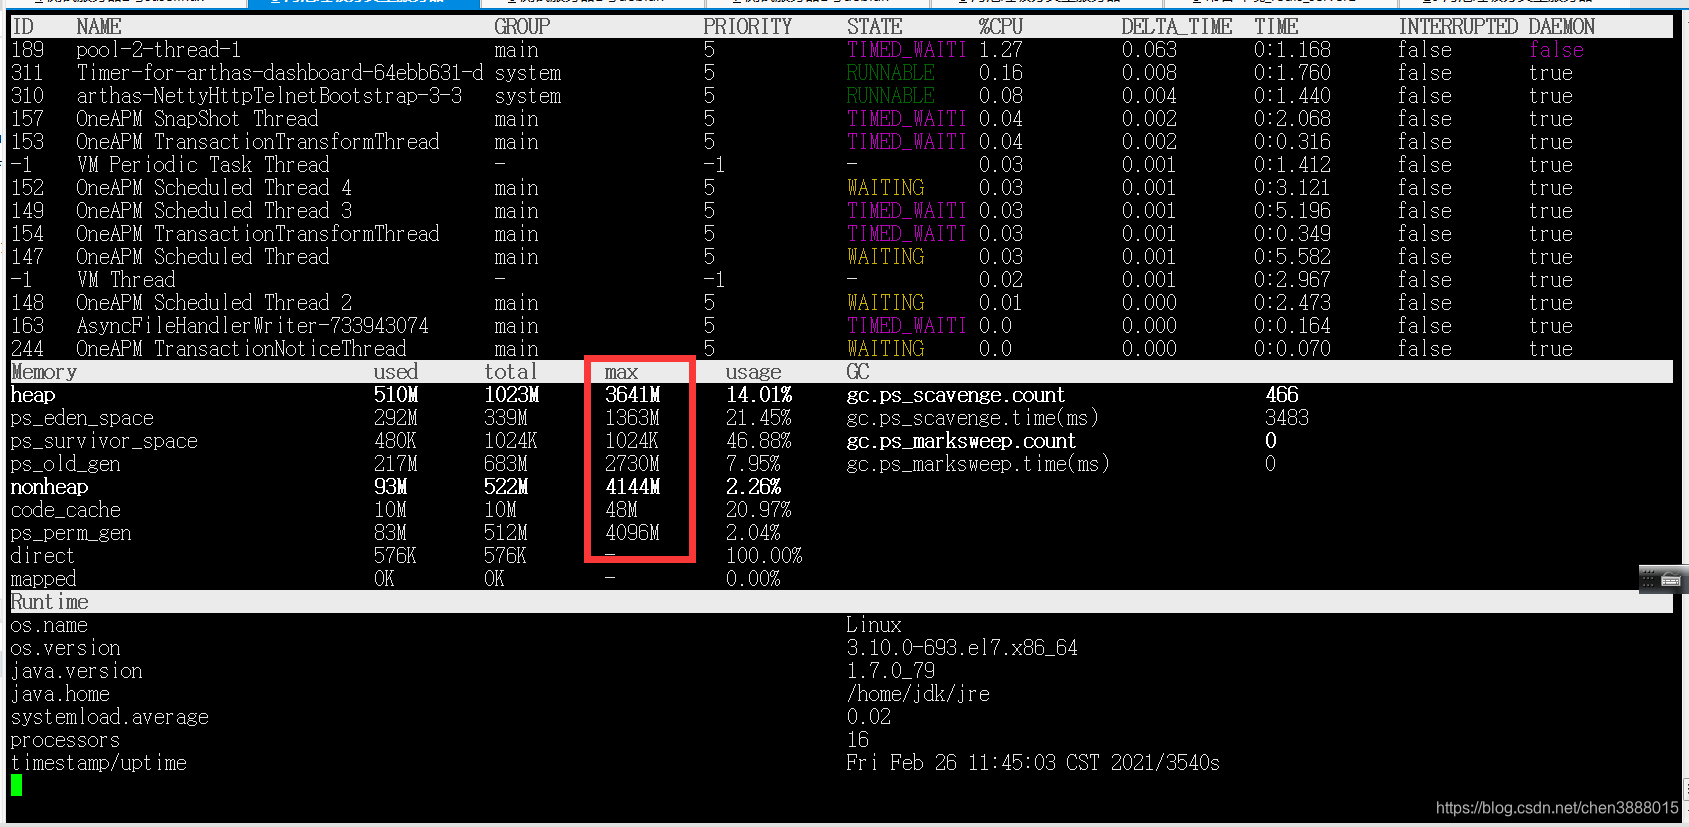This screenshot has width=1689, height=827.
Task: Click the NAME column header
Action: click(99, 27)
